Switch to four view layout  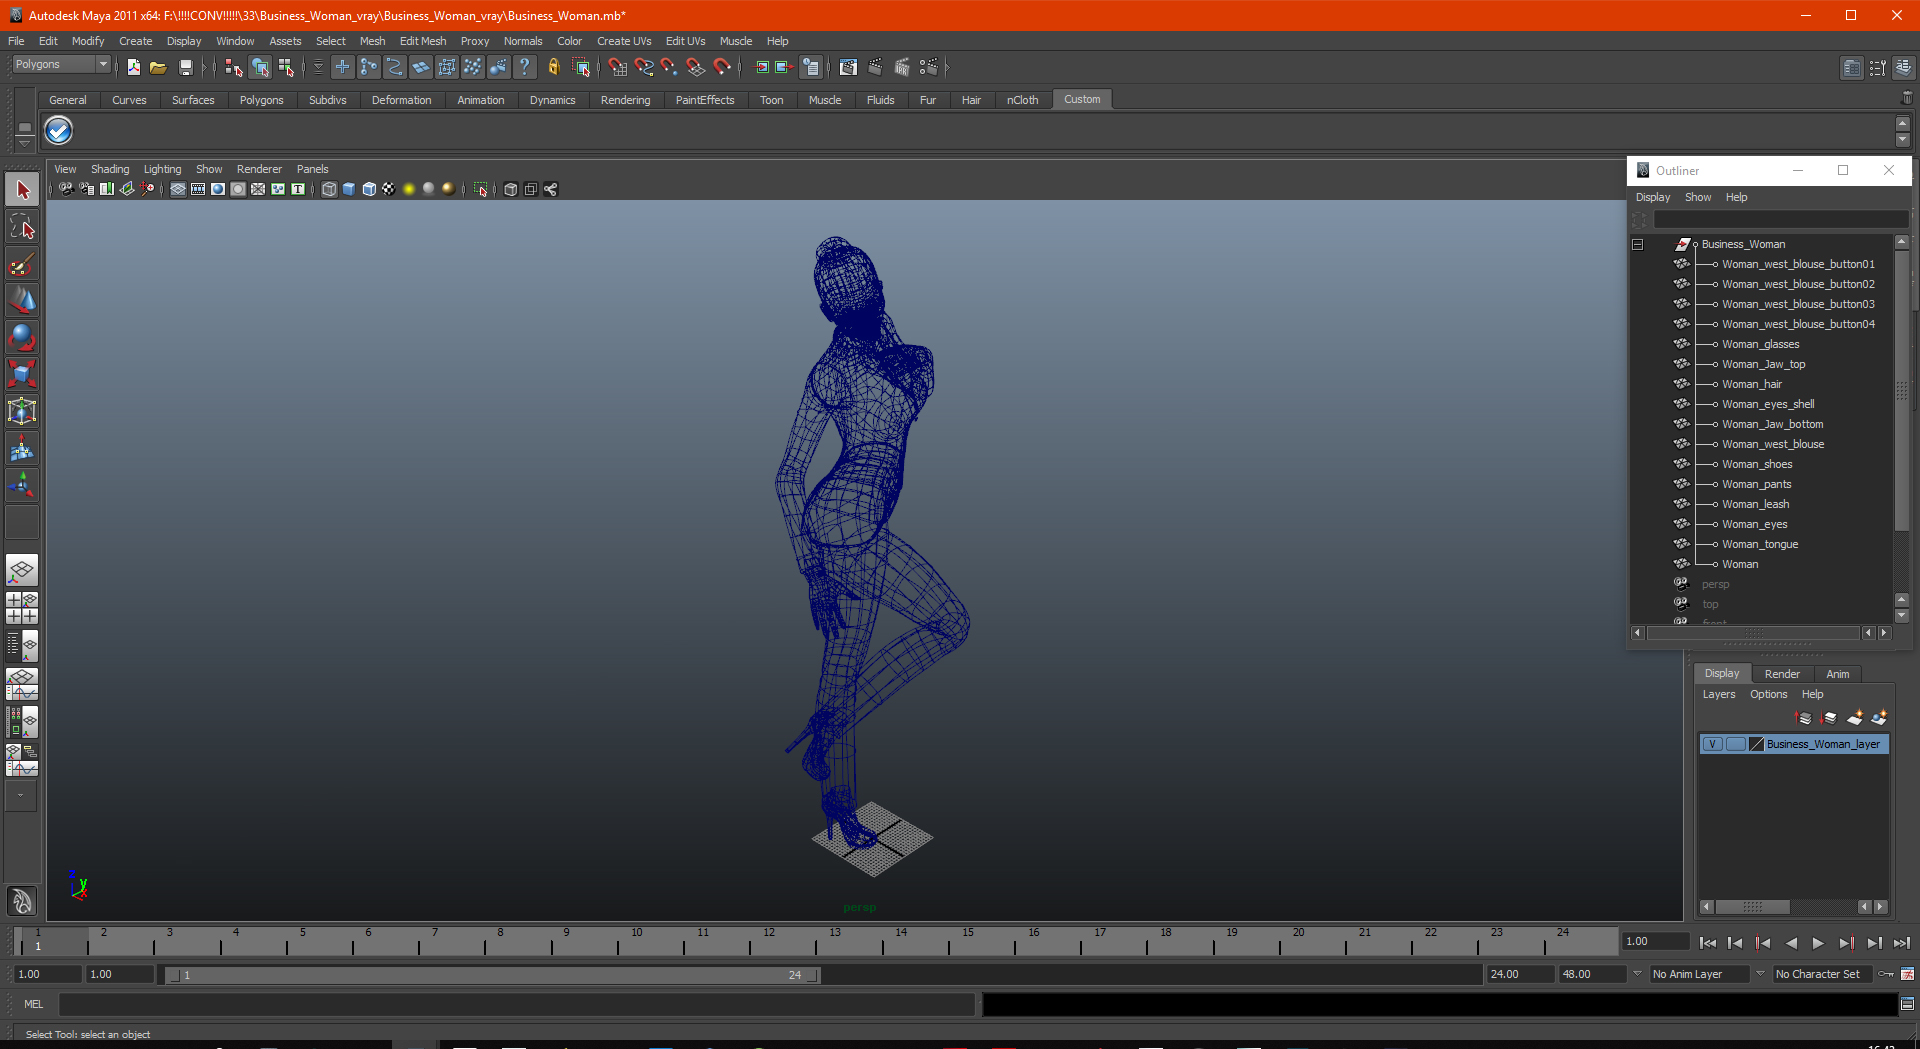pyautogui.click(x=22, y=608)
